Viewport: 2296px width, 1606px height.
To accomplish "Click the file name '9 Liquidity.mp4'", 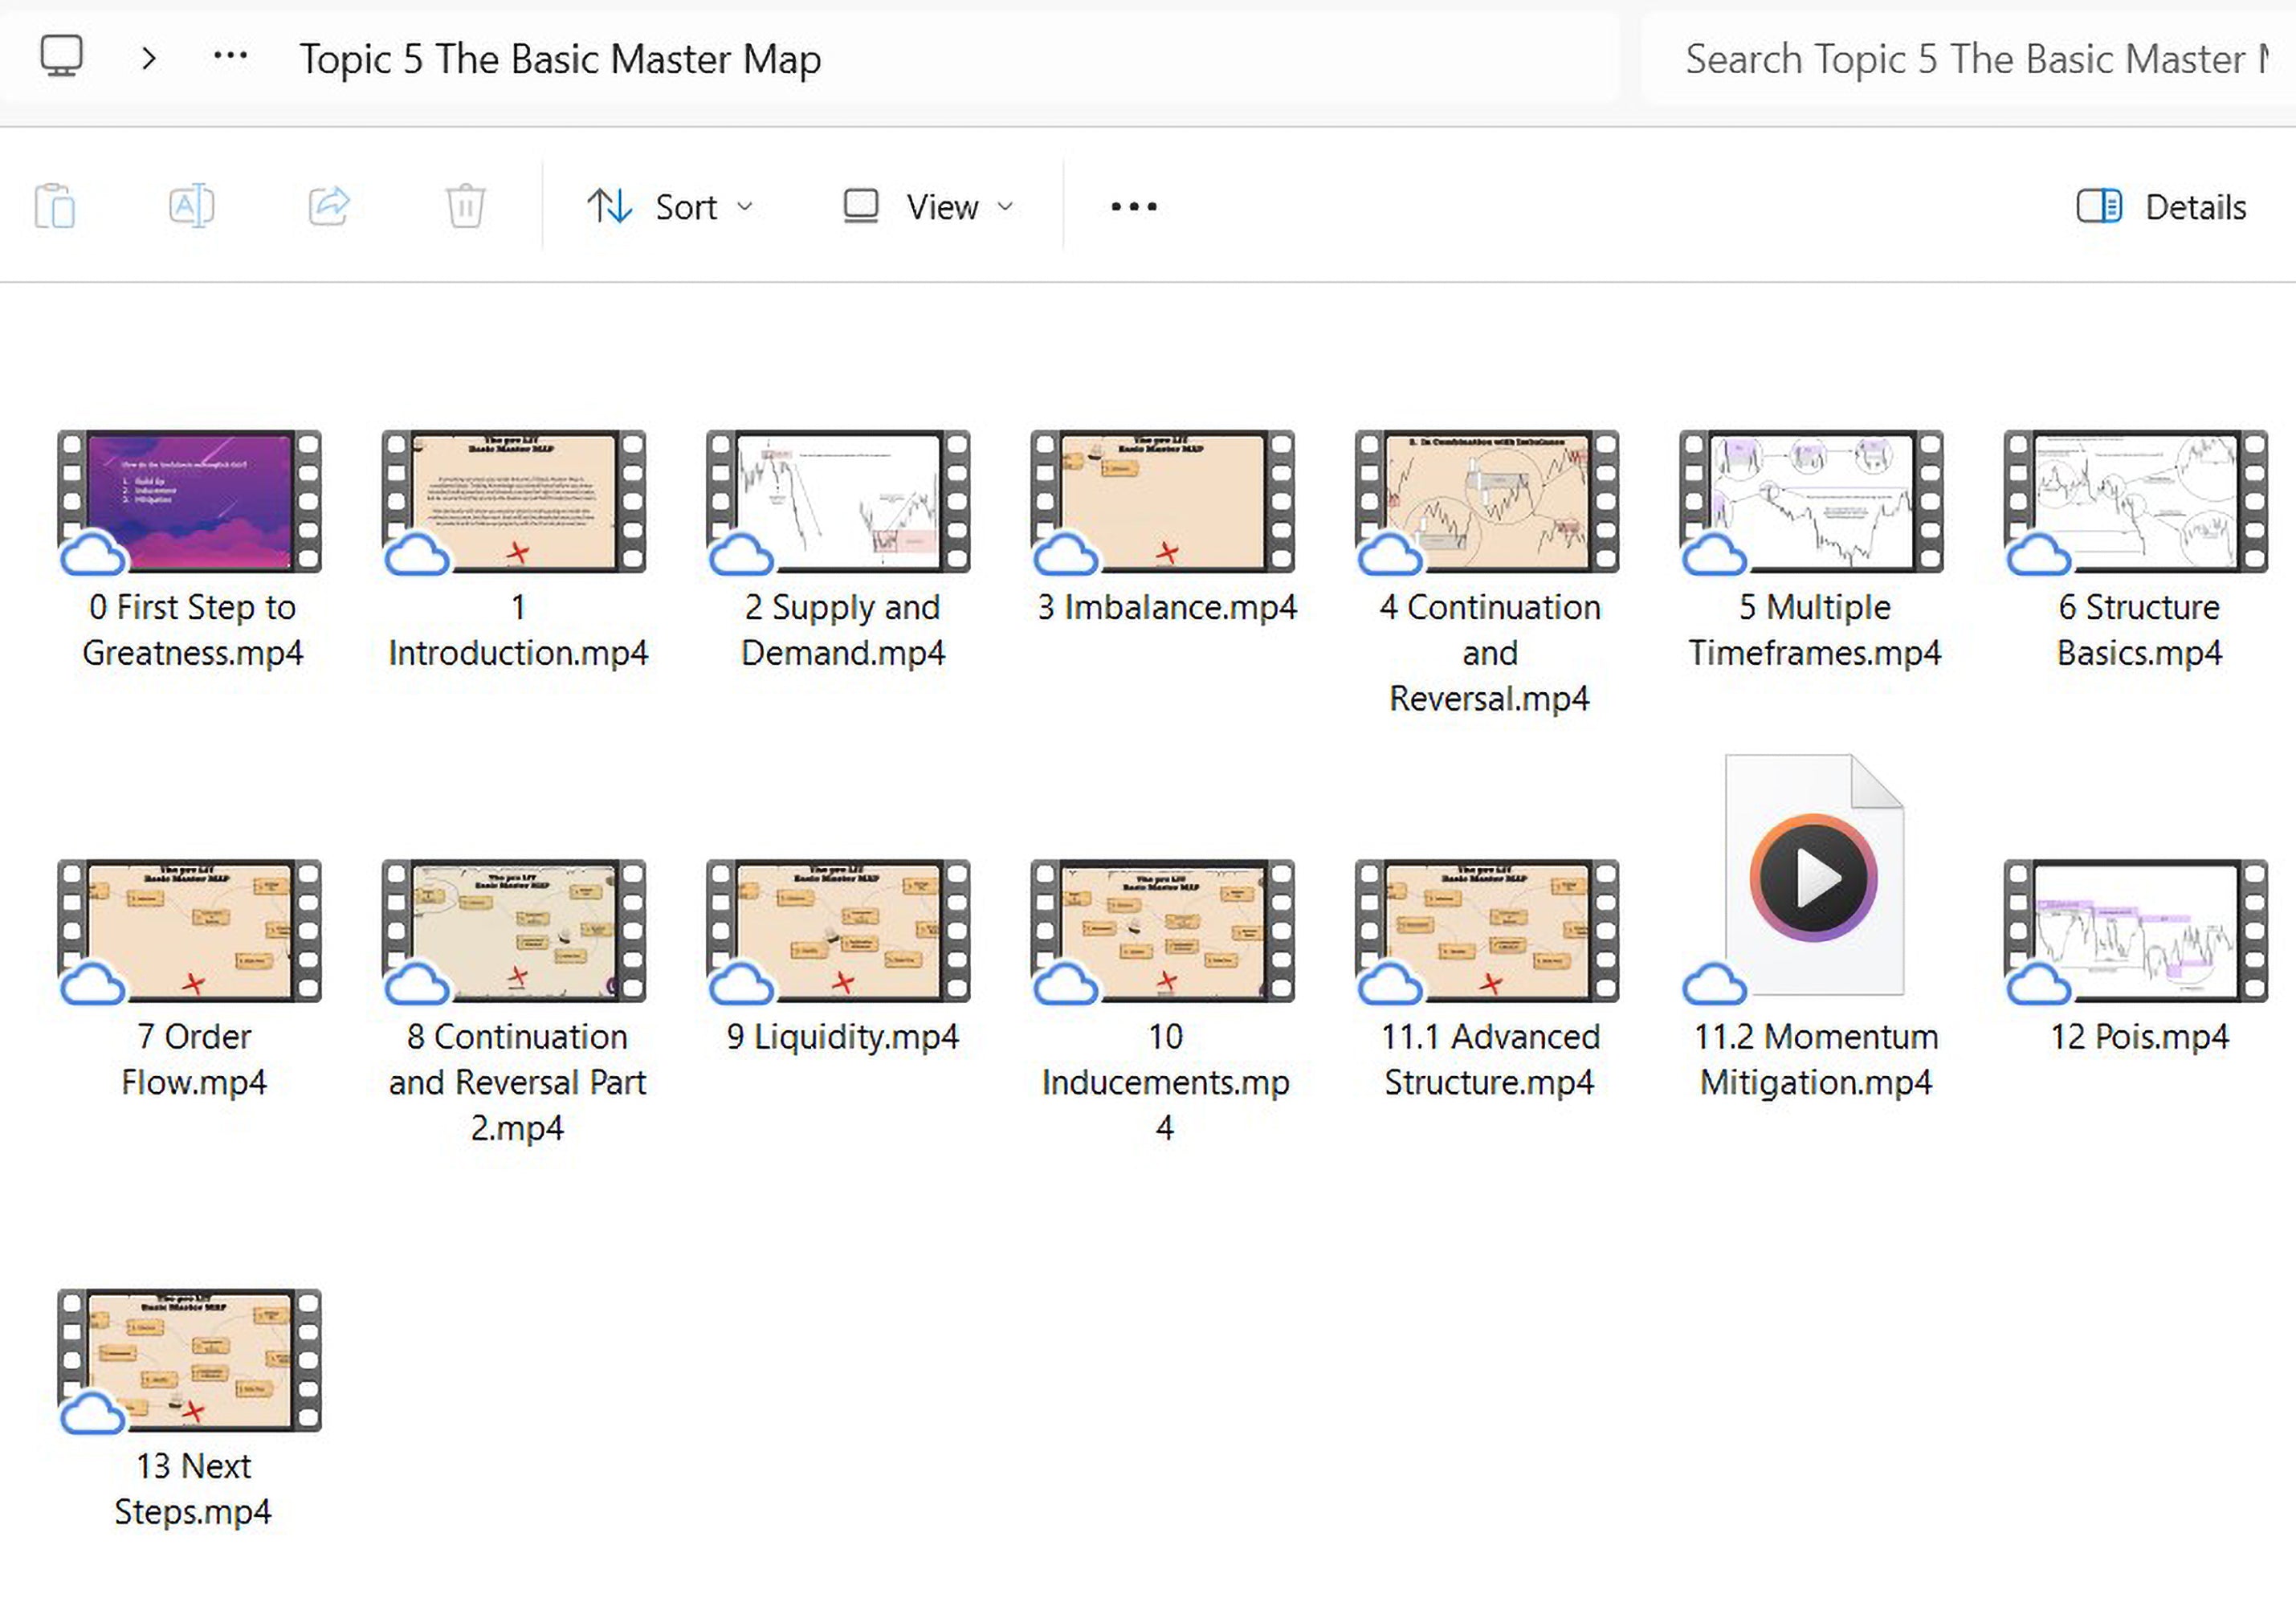I will [x=842, y=1037].
